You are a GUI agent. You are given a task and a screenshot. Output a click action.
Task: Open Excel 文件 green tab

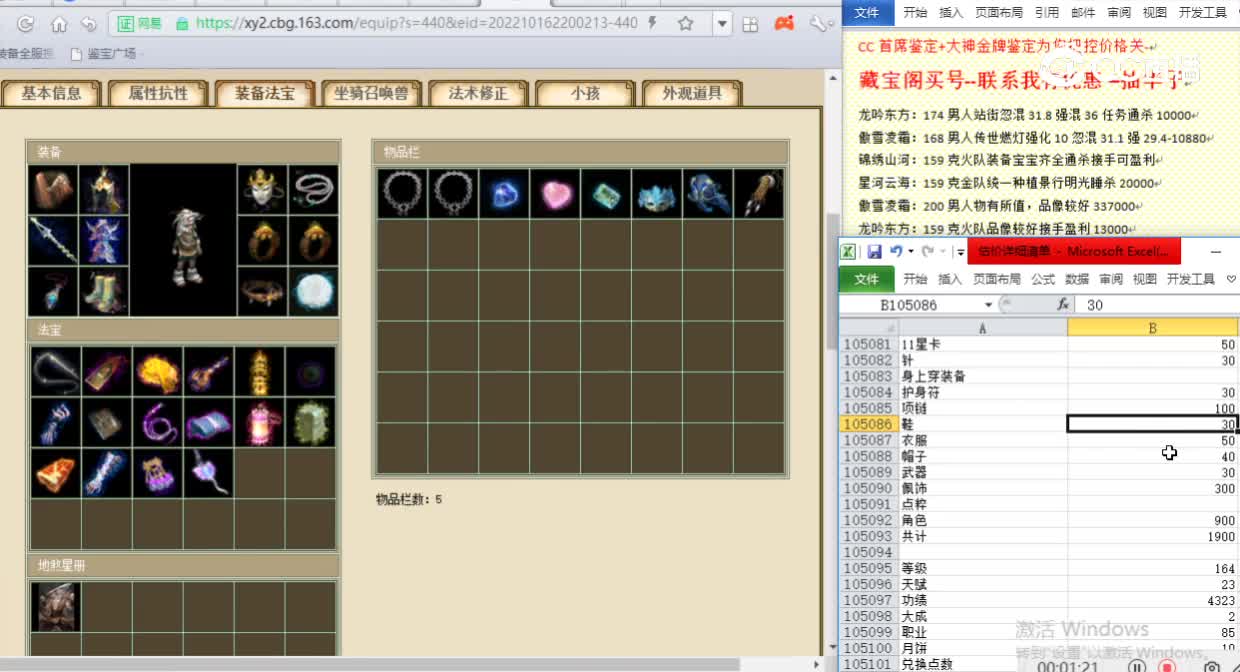click(x=867, y=279)
